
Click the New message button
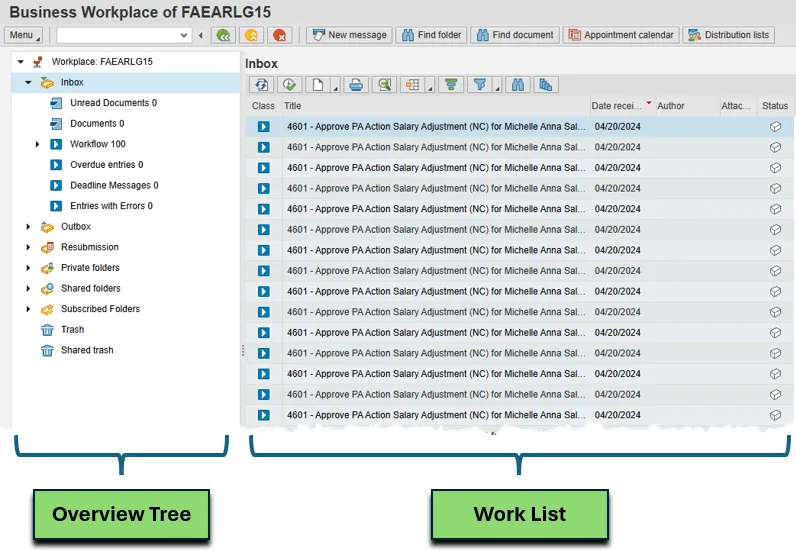click(x=349, y=35)
